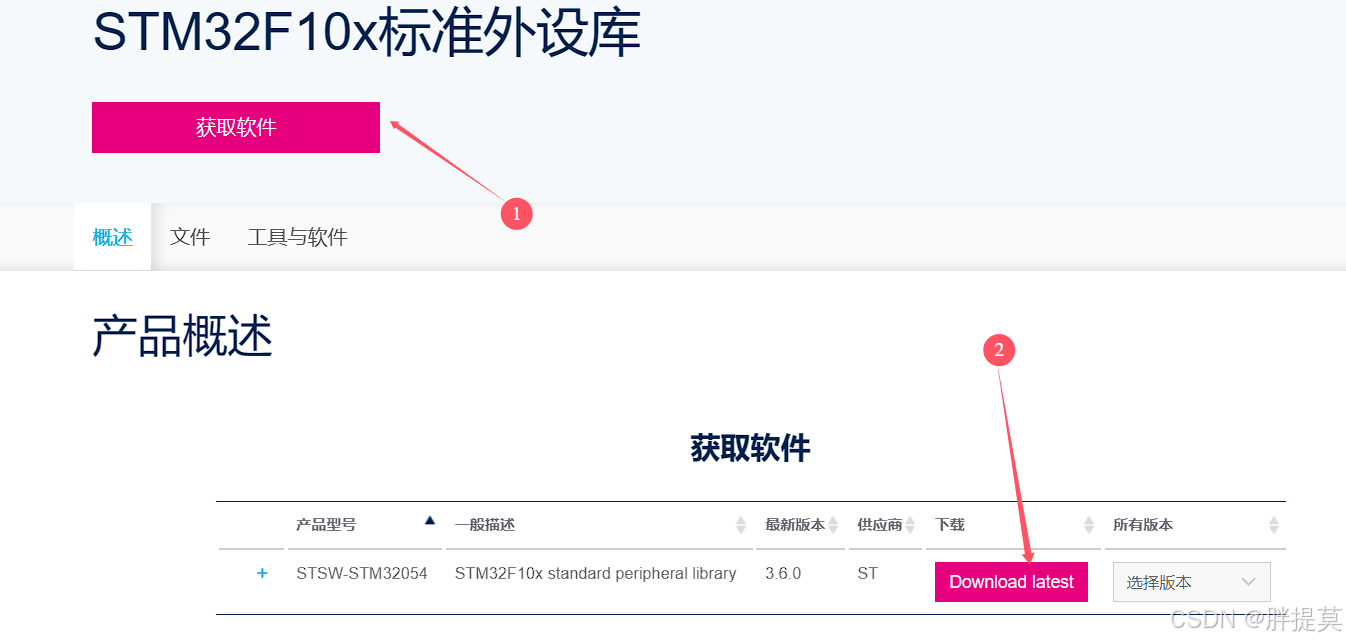This screenshot has height=641, width=1346.
Task: Sort by 最新版本 column arrows
Action: point(833,524)
